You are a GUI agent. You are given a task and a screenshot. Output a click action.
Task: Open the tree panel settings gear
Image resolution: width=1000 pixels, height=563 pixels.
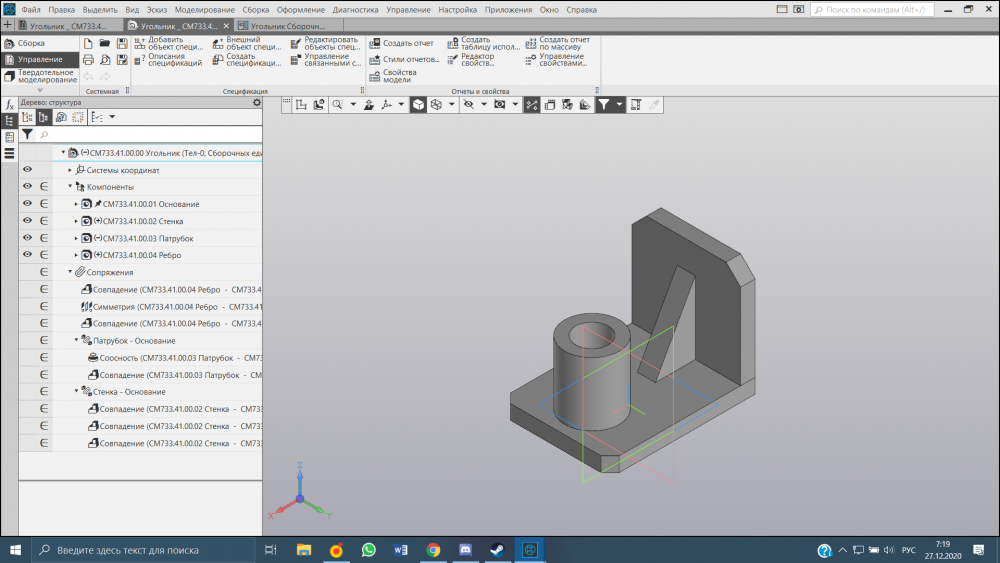tap(256, 102)
